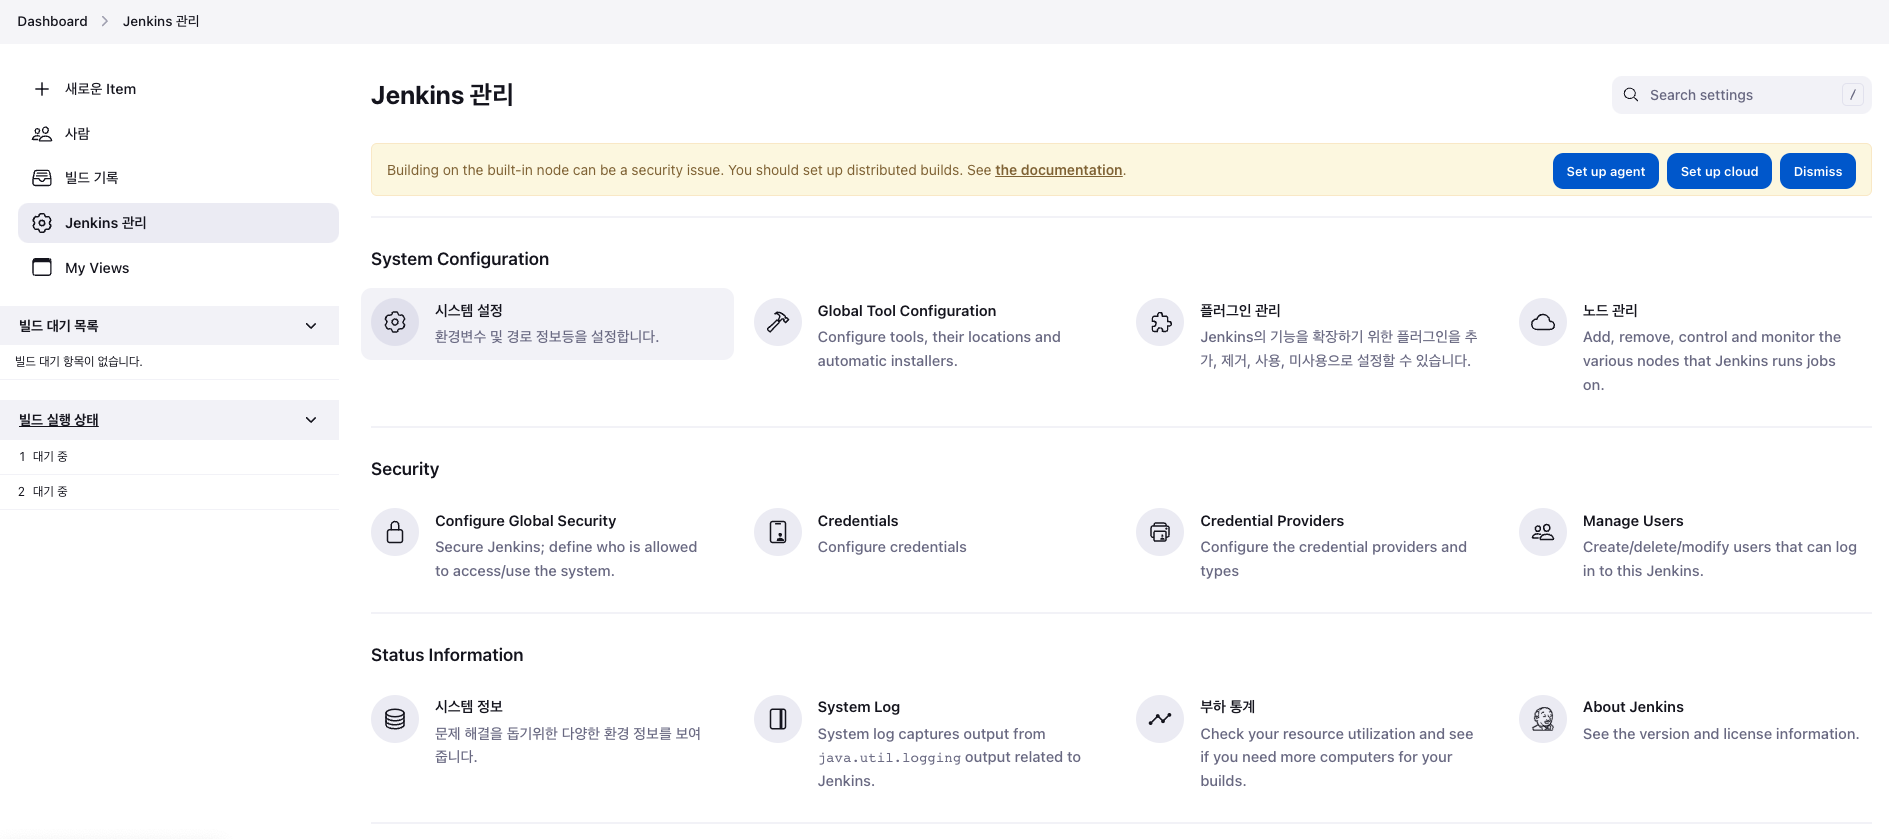1889x839 pixels.
Task: Click the plus icon next to 새로운 Item
Action: point(42,89)
